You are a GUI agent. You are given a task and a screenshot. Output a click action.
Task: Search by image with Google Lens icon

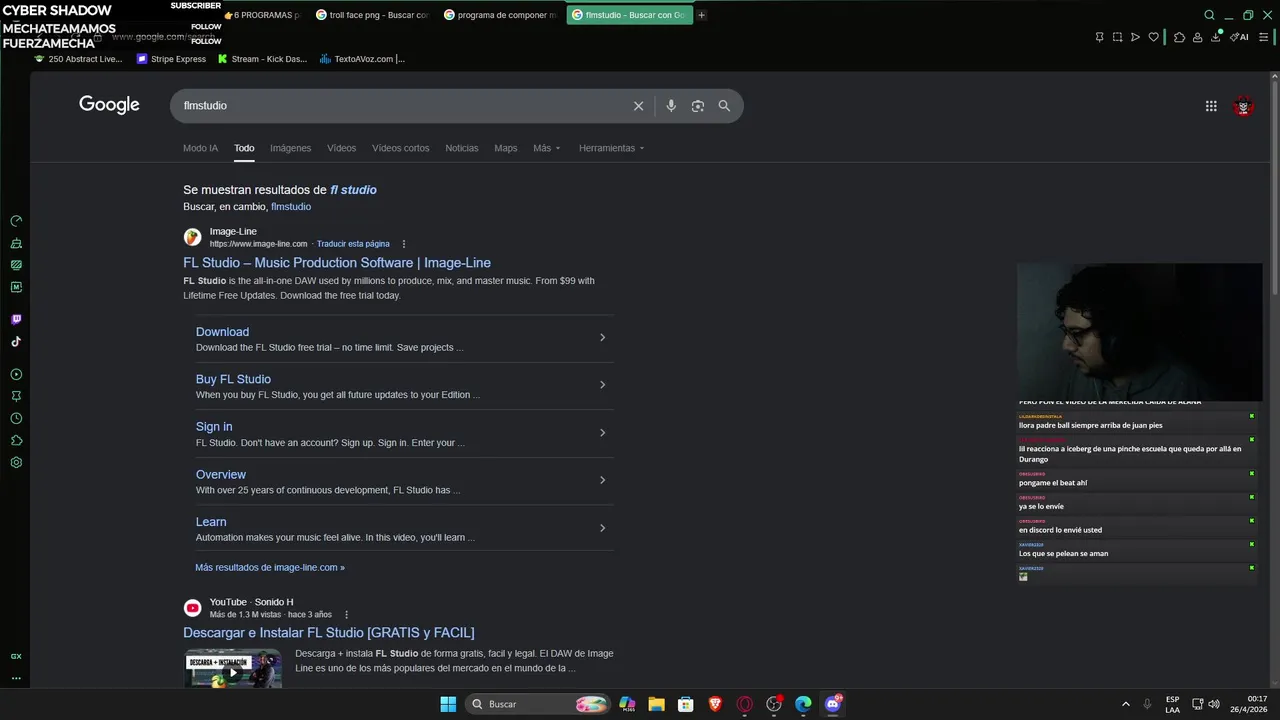[698, 106]
